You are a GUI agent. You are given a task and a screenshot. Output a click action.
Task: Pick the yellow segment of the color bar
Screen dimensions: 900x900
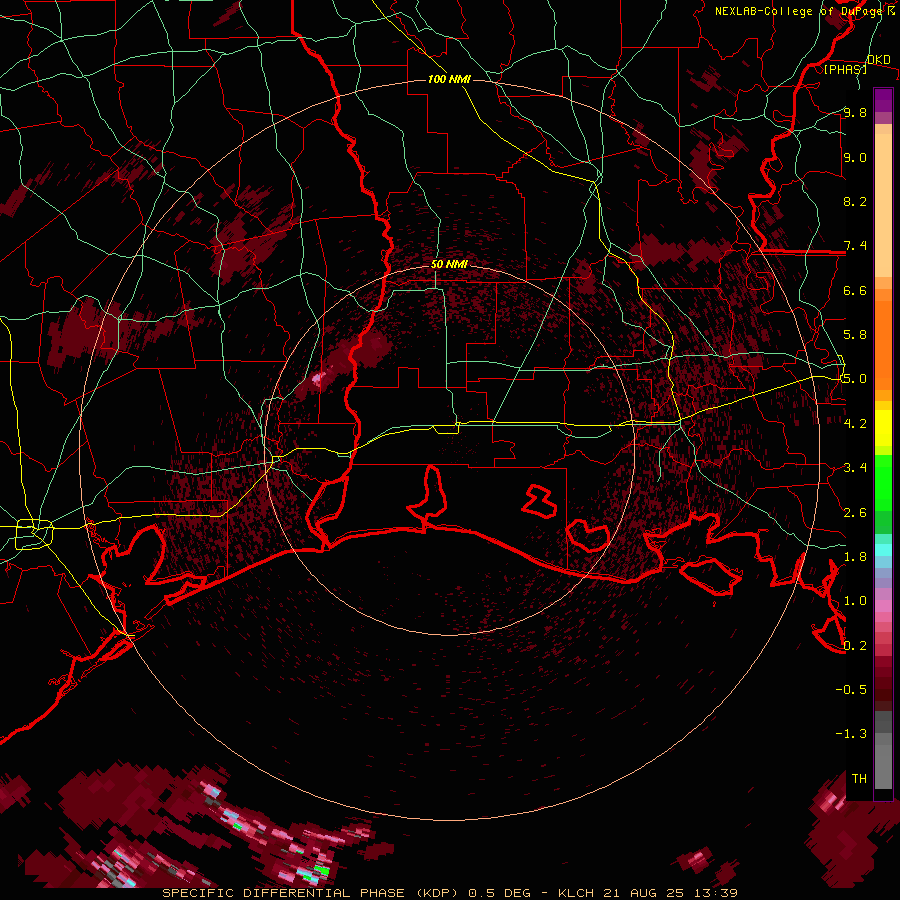[x=883, y=428]
